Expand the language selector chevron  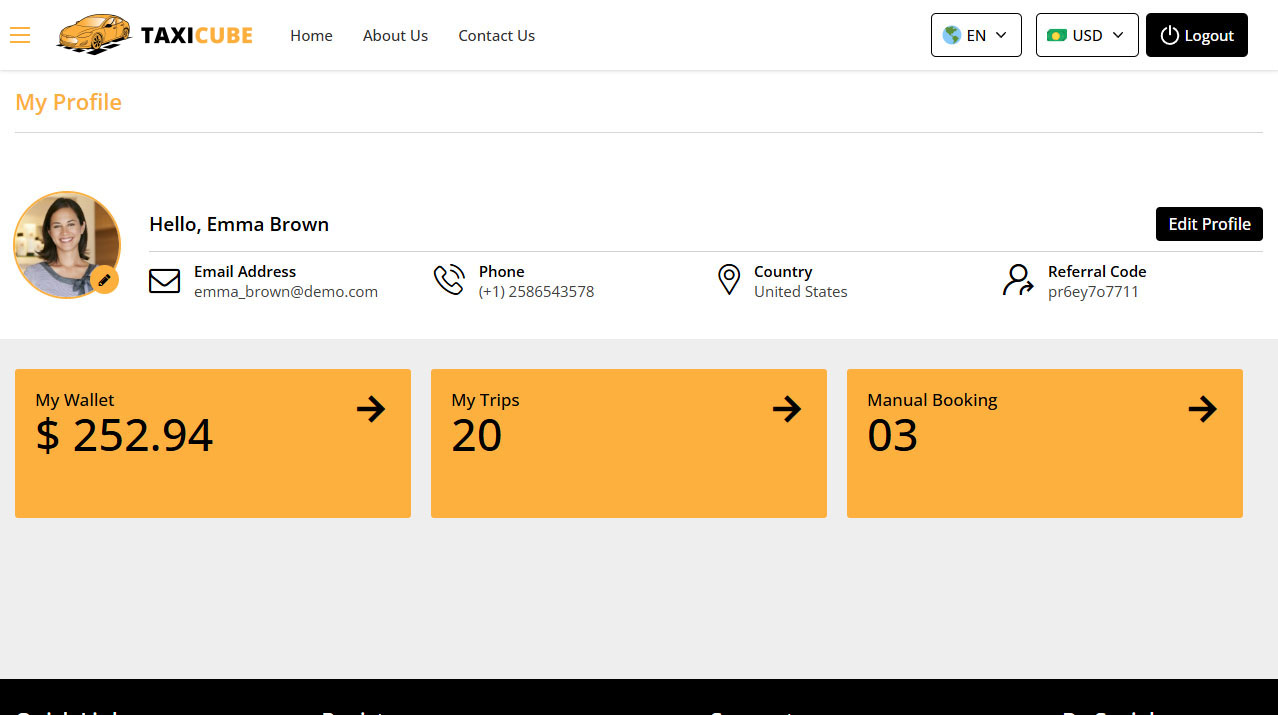(1000, 34)
